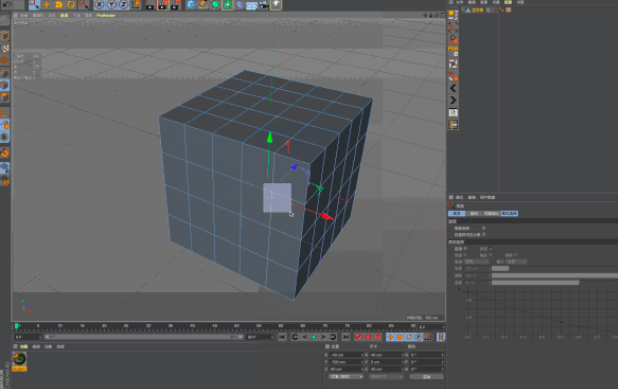Click the red Record Active Objects button
This screenshot has height=389, width=618.
point(358,337)
